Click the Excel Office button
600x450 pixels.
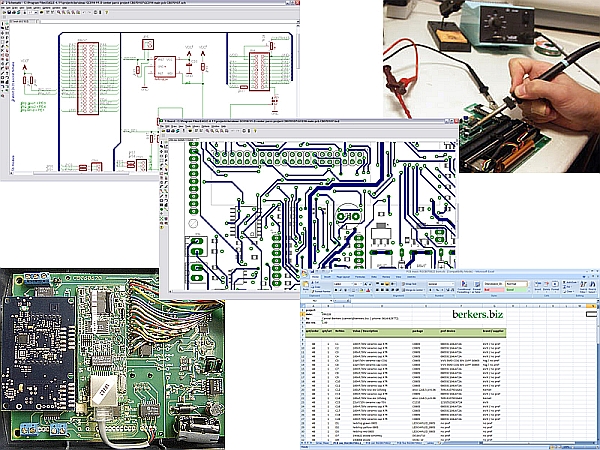(x=305, y=274)
